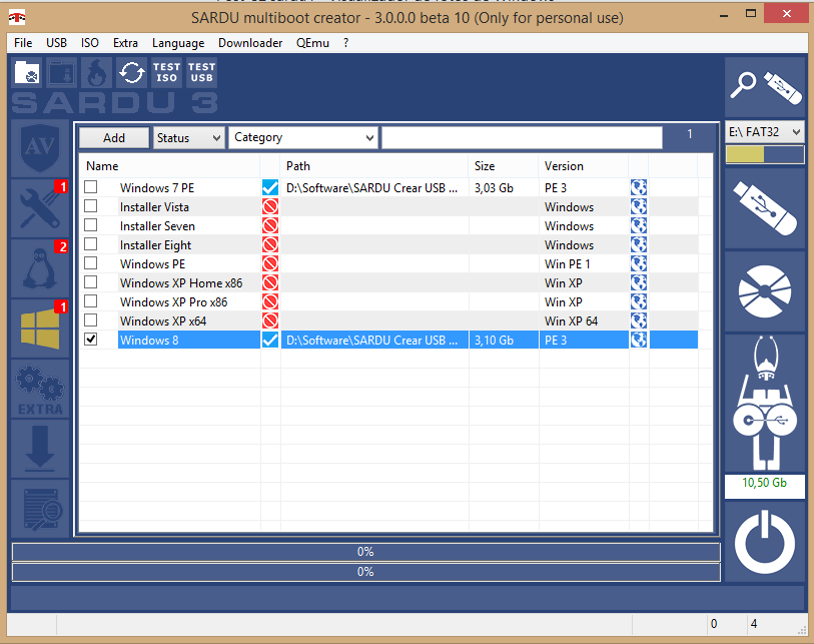Image resolution: width=814 pixels, height=644 pixels.
Task: Open the Linux penguin category
Action: 40,268
